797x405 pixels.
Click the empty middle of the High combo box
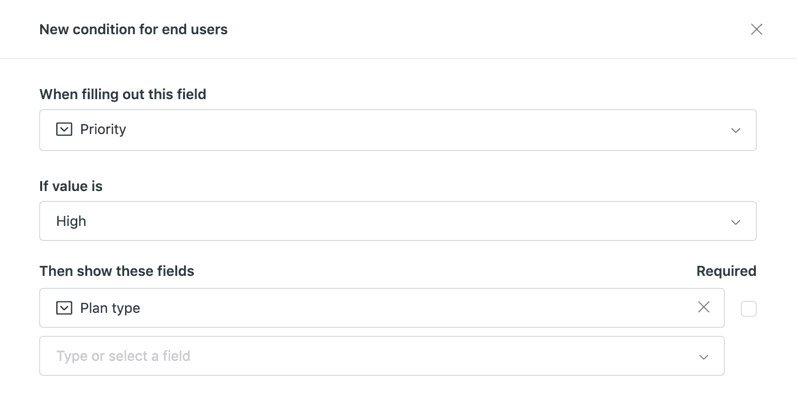[x=400, y=222]
